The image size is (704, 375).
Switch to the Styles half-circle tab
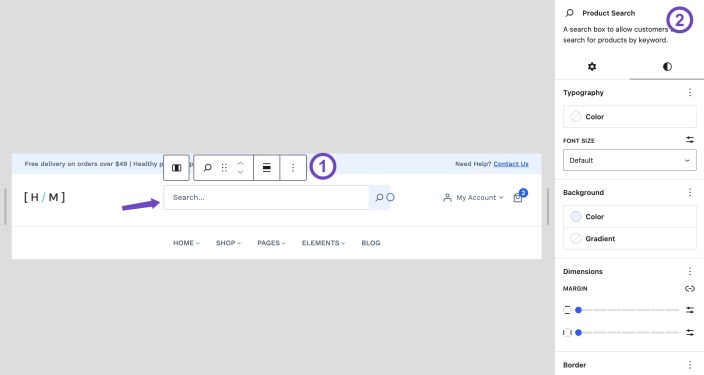point(667,66)
